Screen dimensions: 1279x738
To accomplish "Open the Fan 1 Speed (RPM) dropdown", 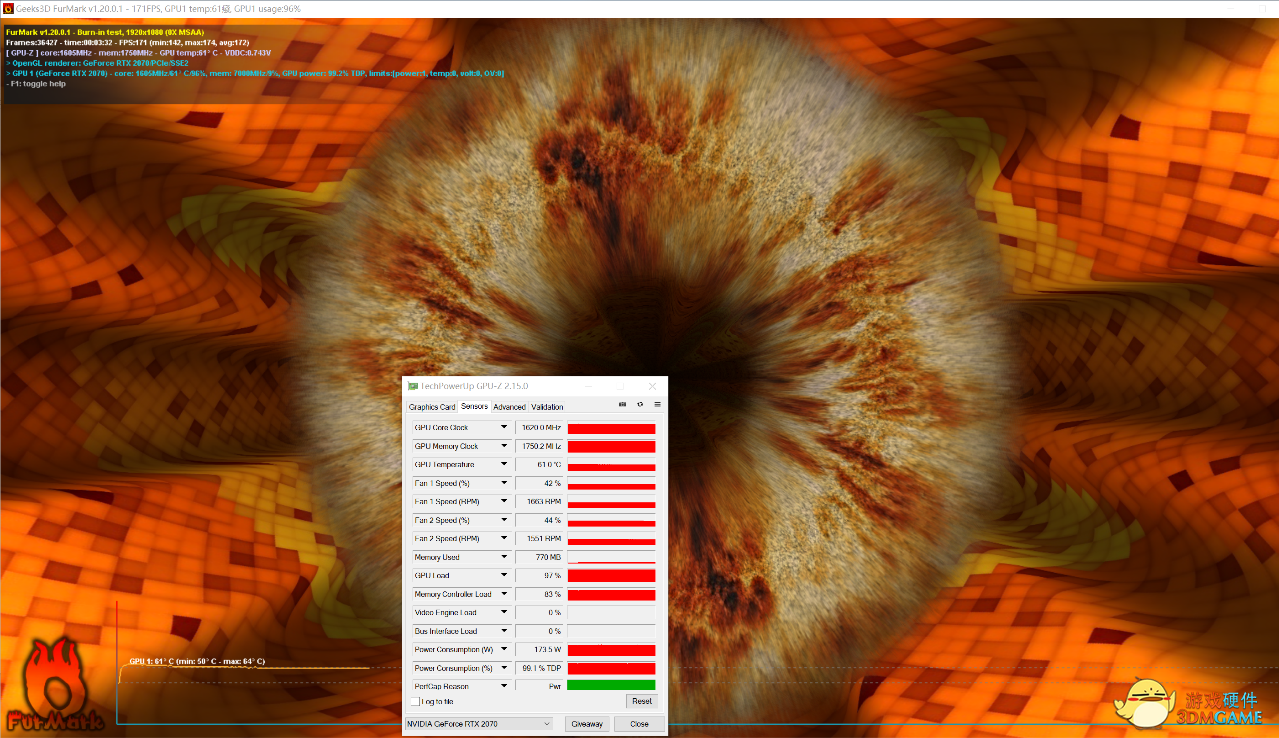I will 504,502.
